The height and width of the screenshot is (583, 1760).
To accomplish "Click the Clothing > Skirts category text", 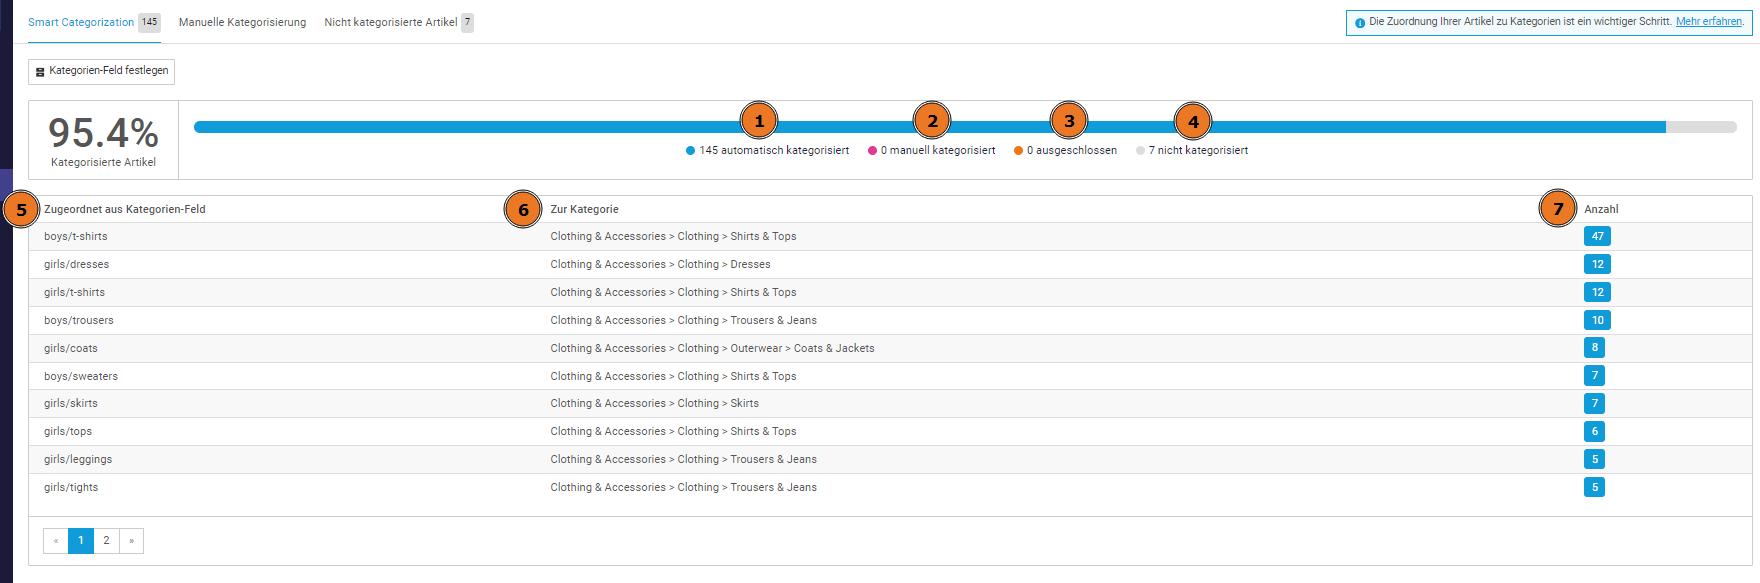I will point(654,404).
